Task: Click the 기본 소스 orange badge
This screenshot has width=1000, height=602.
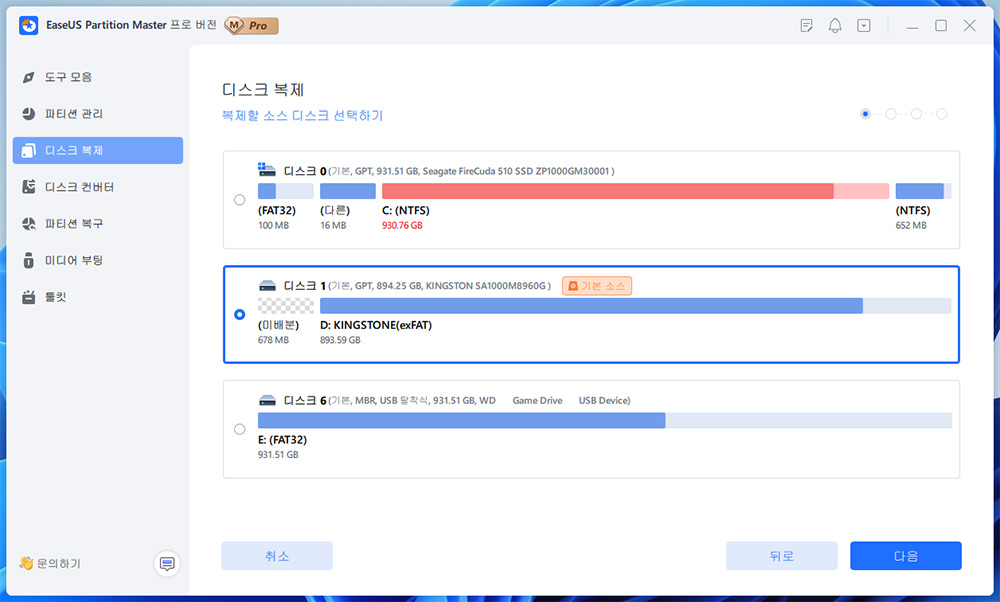Action: click(597, 286)
